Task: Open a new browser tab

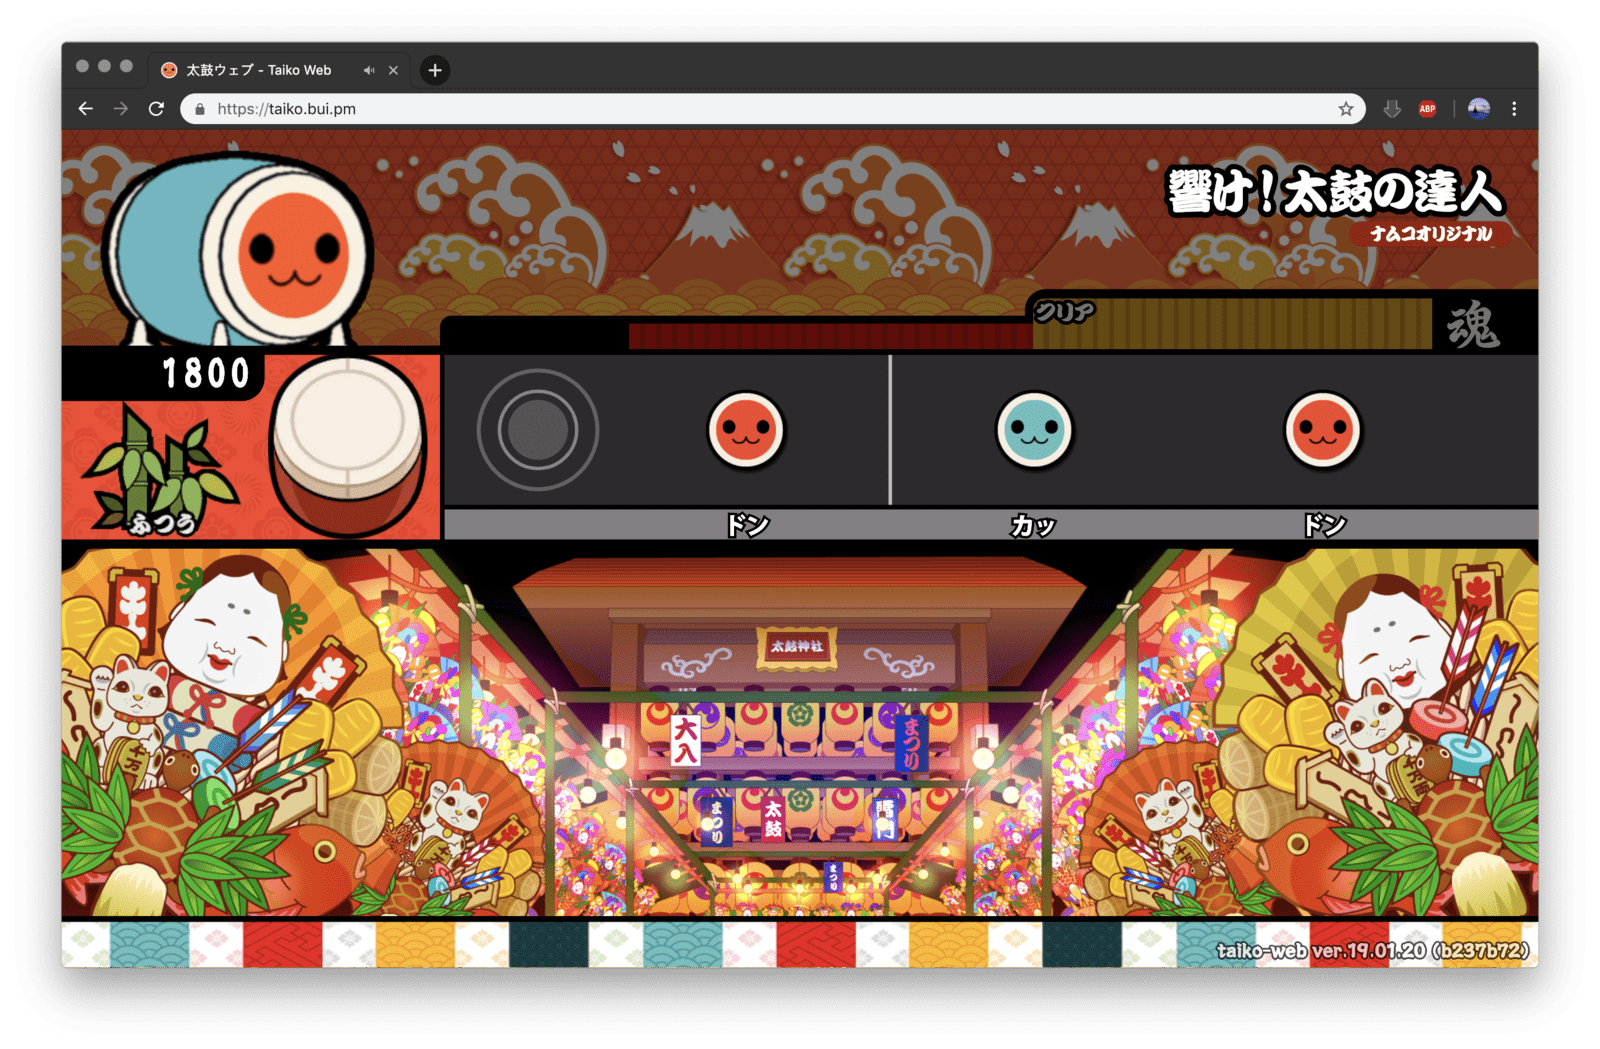Action: click(434, 70)
